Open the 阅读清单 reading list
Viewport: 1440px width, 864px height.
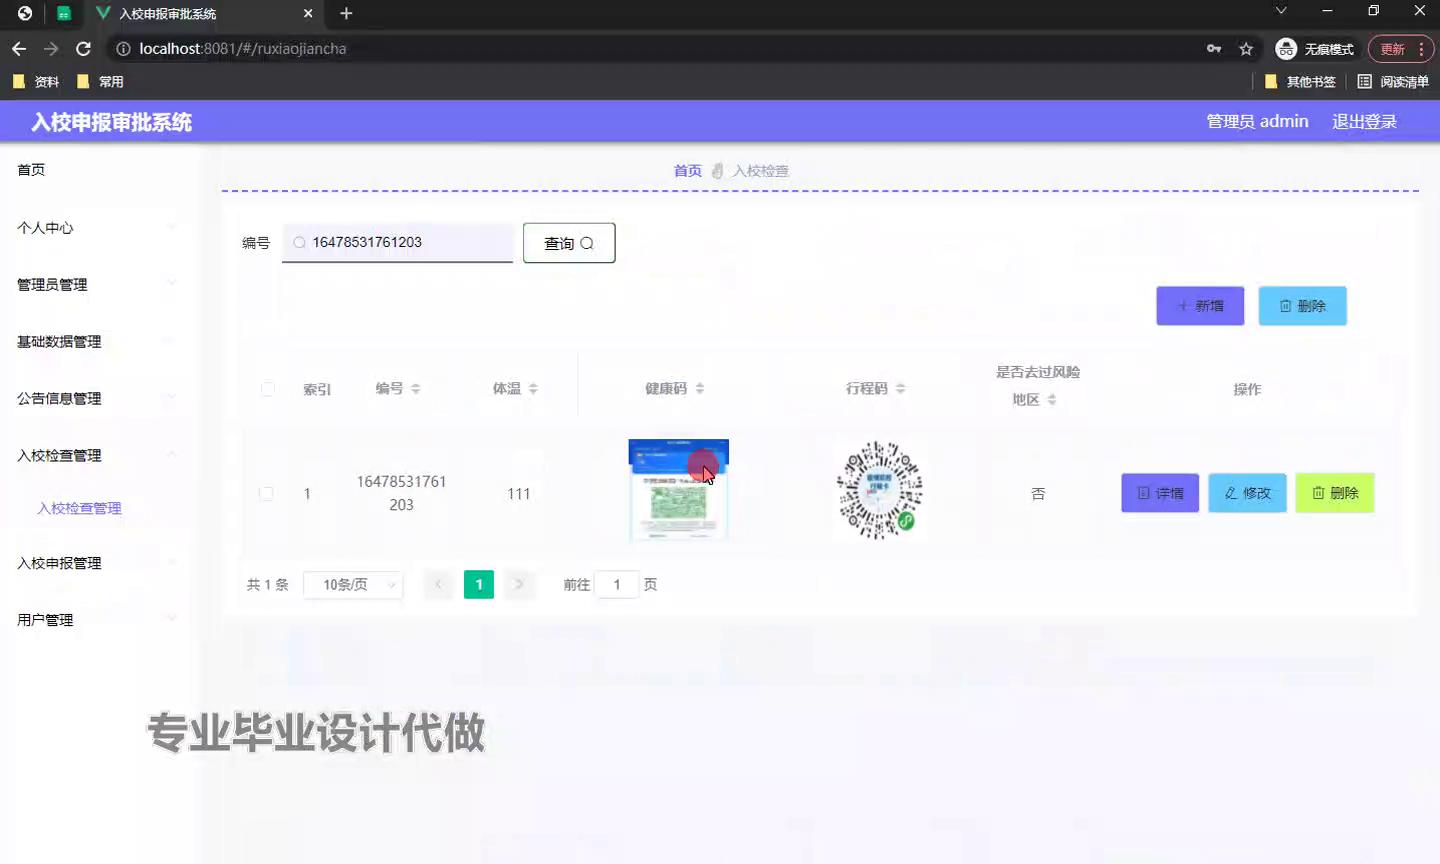1393,82
